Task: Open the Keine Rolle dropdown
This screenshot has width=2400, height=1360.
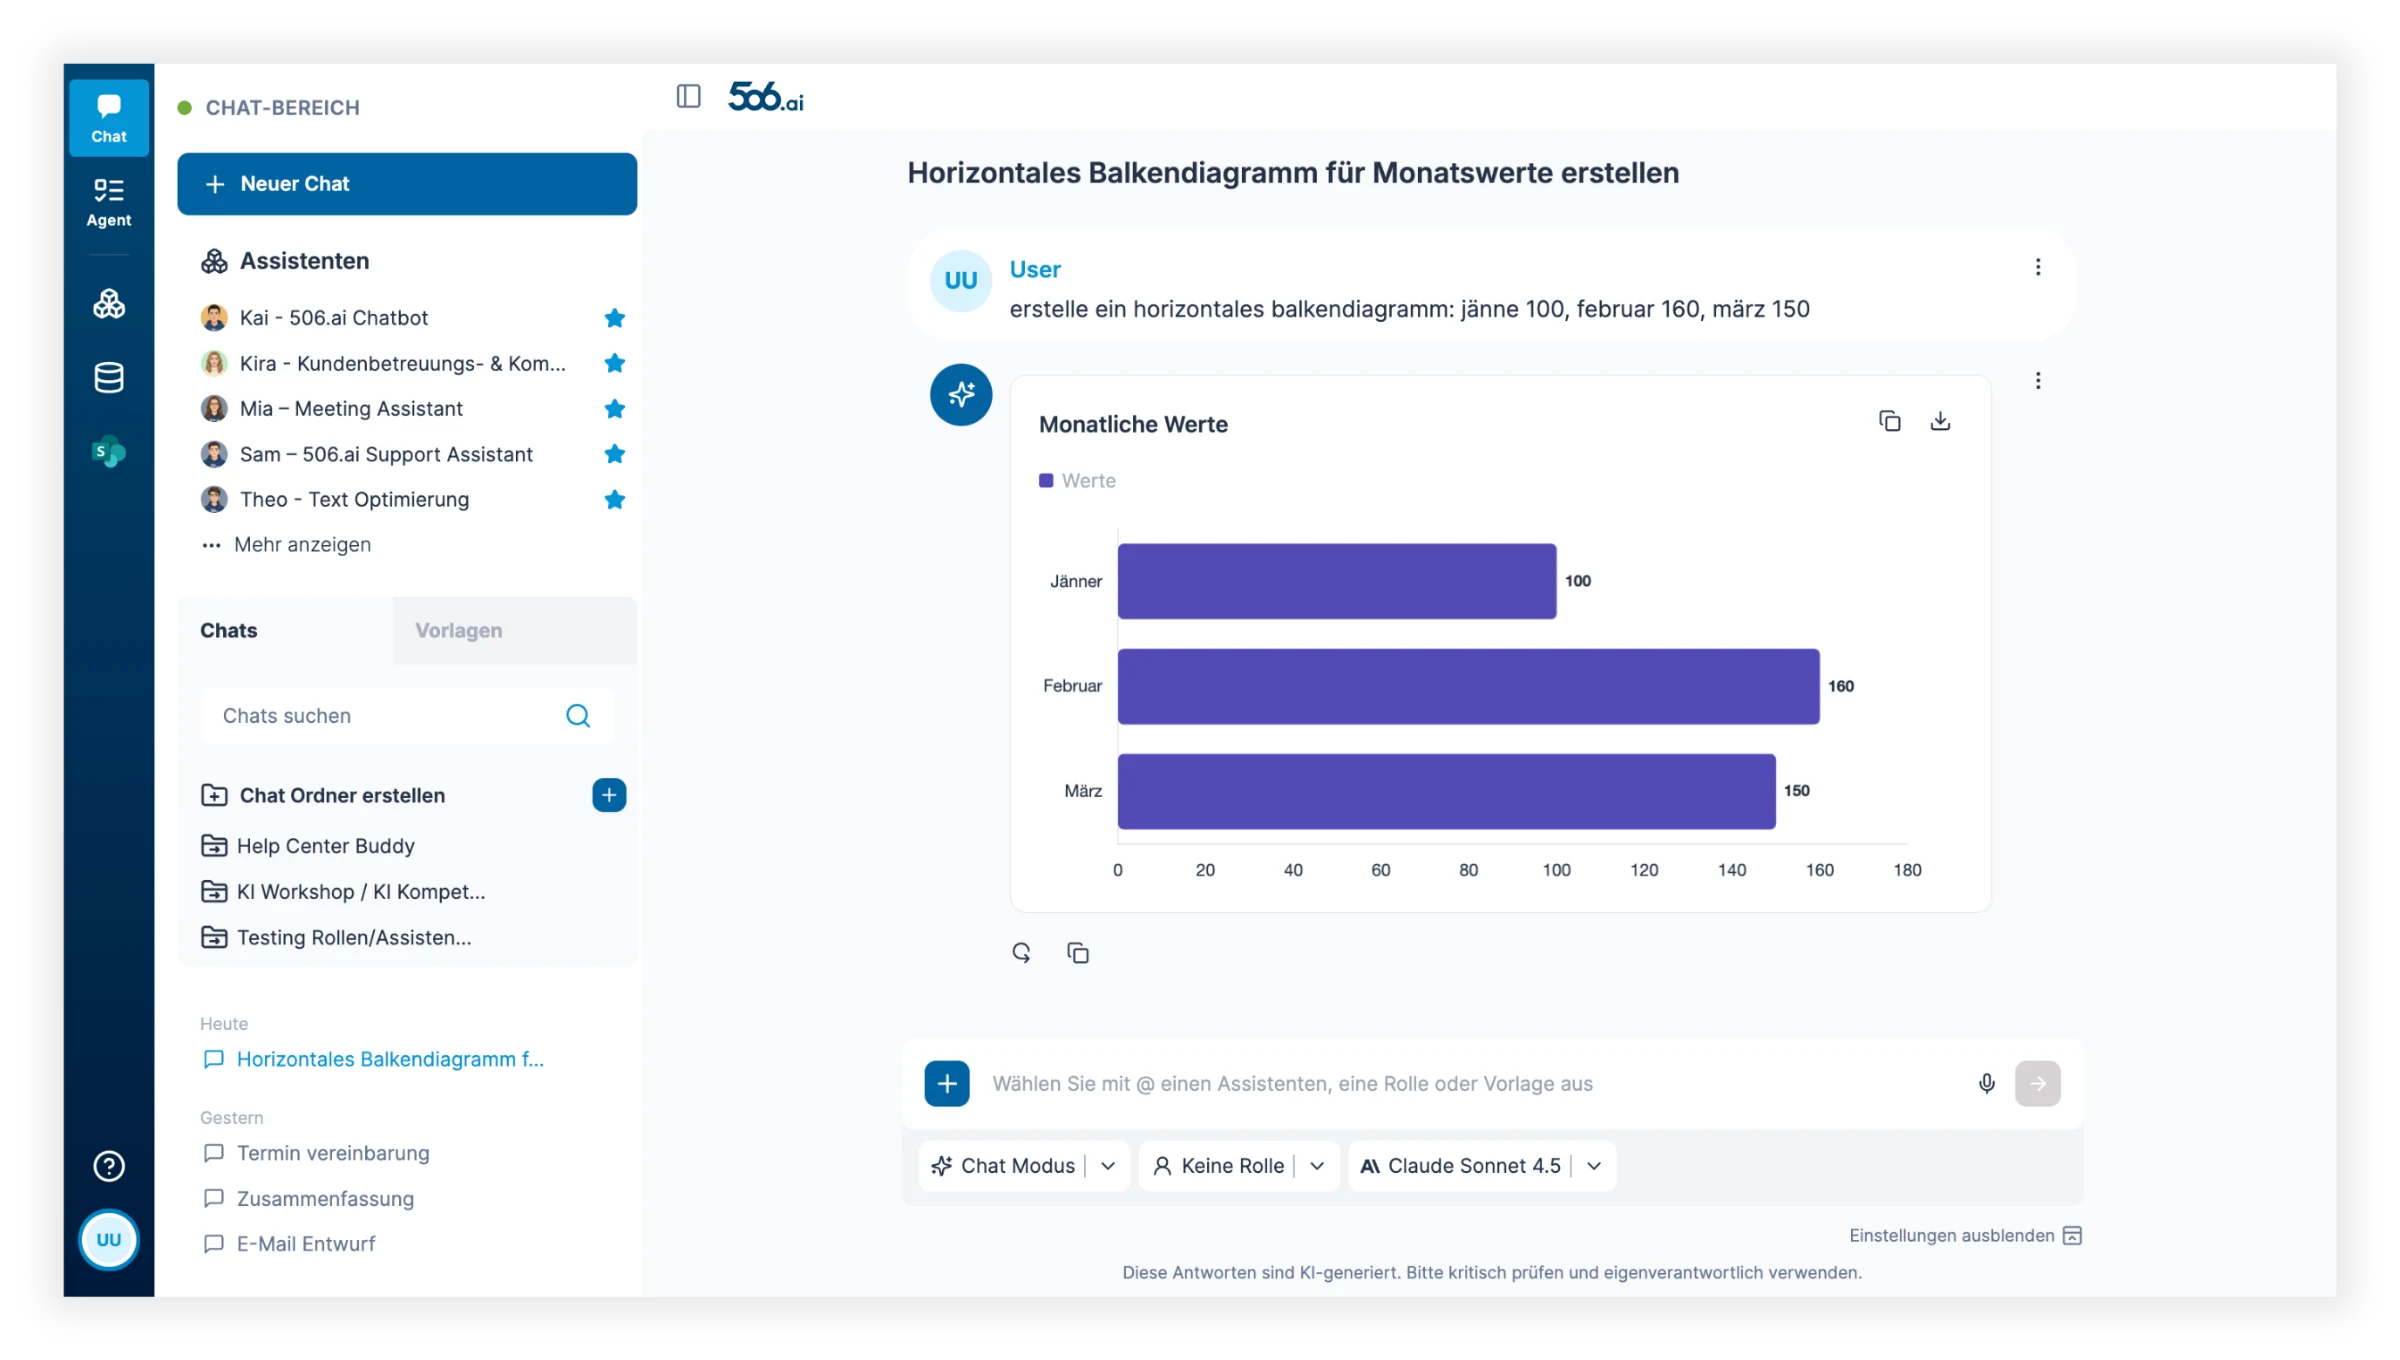Action: pos(1239,1166)
